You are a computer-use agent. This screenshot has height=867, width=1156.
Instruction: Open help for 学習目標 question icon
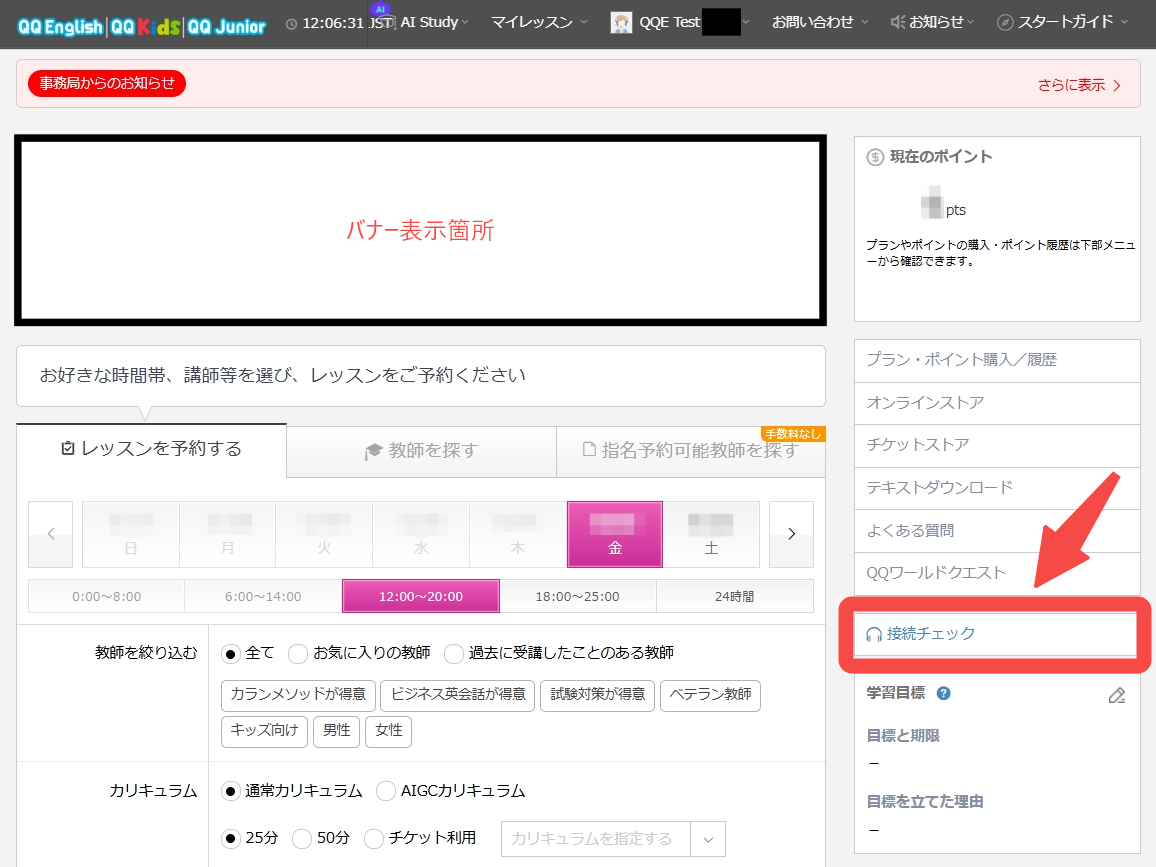(x=943, y=693)
